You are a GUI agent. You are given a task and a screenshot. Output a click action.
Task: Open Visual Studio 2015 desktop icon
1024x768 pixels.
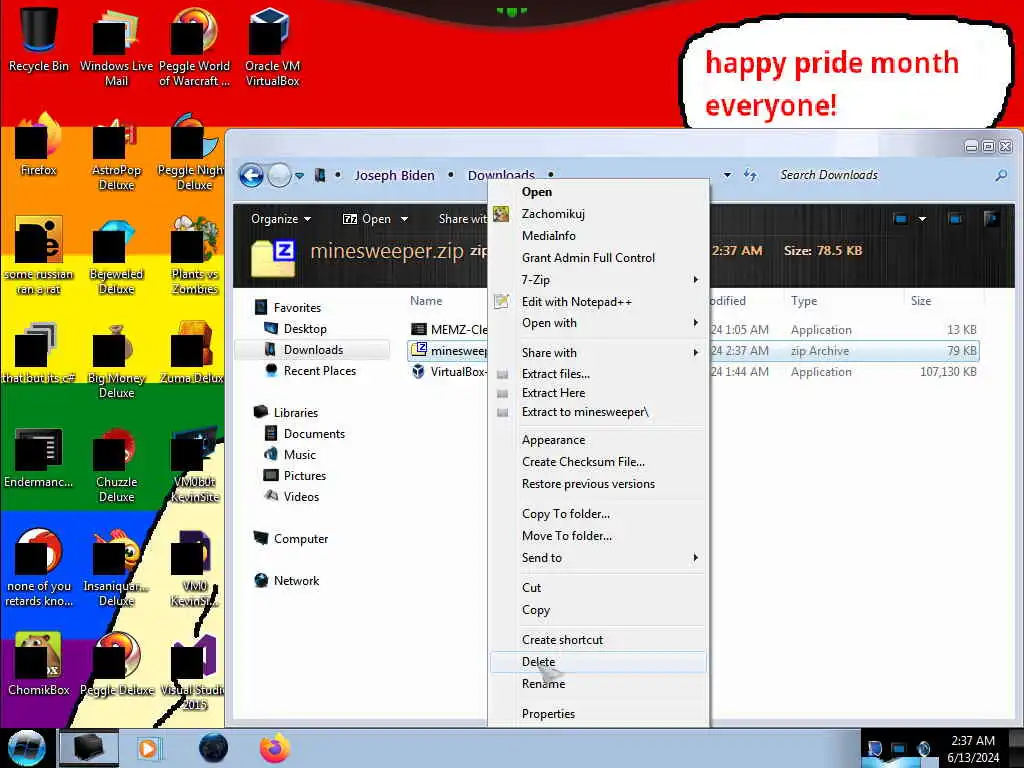click(195, 673)
